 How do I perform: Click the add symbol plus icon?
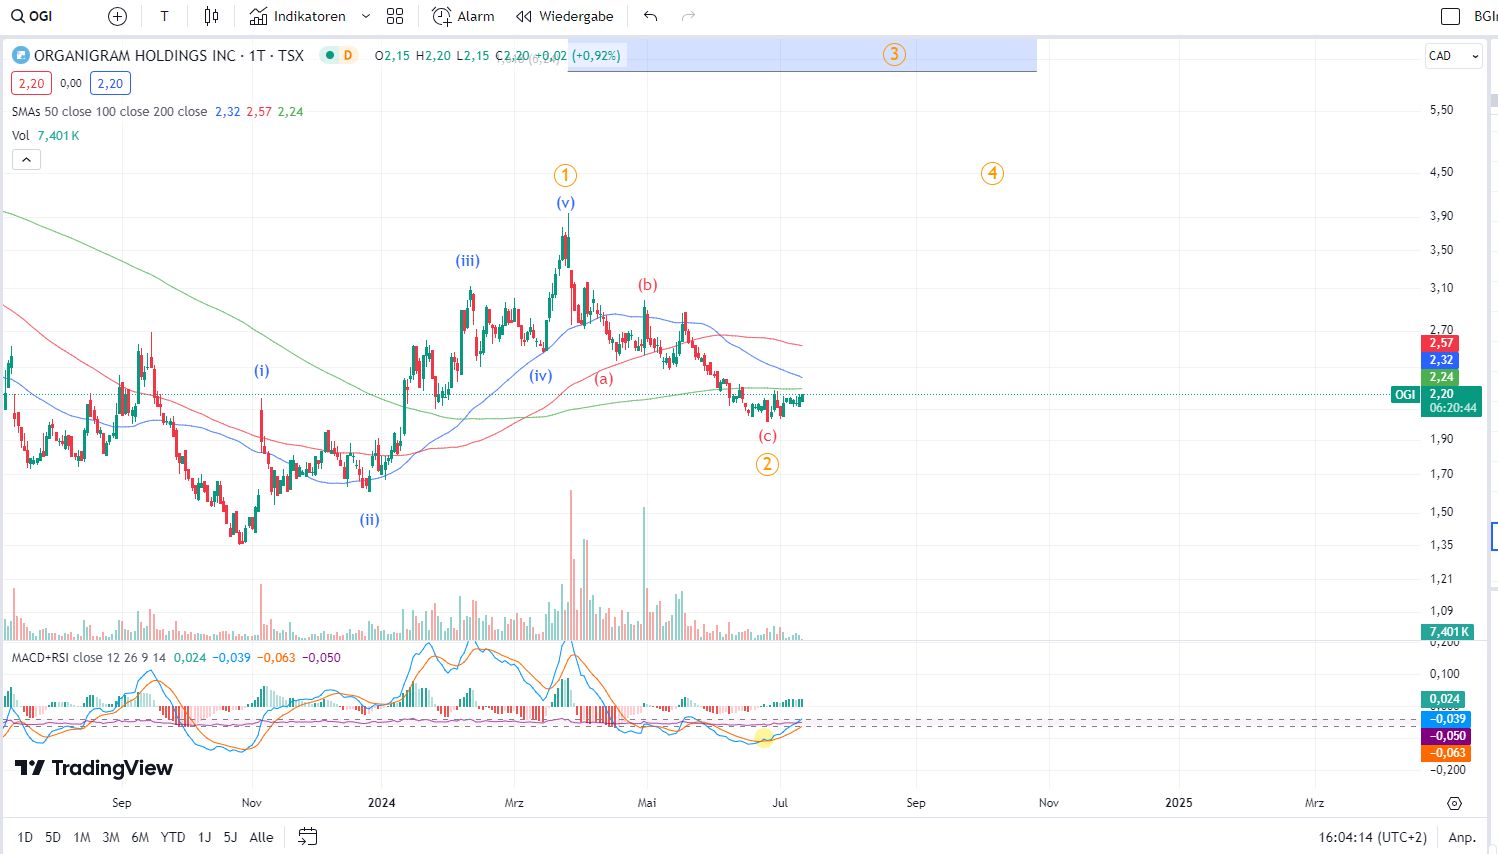117,16
